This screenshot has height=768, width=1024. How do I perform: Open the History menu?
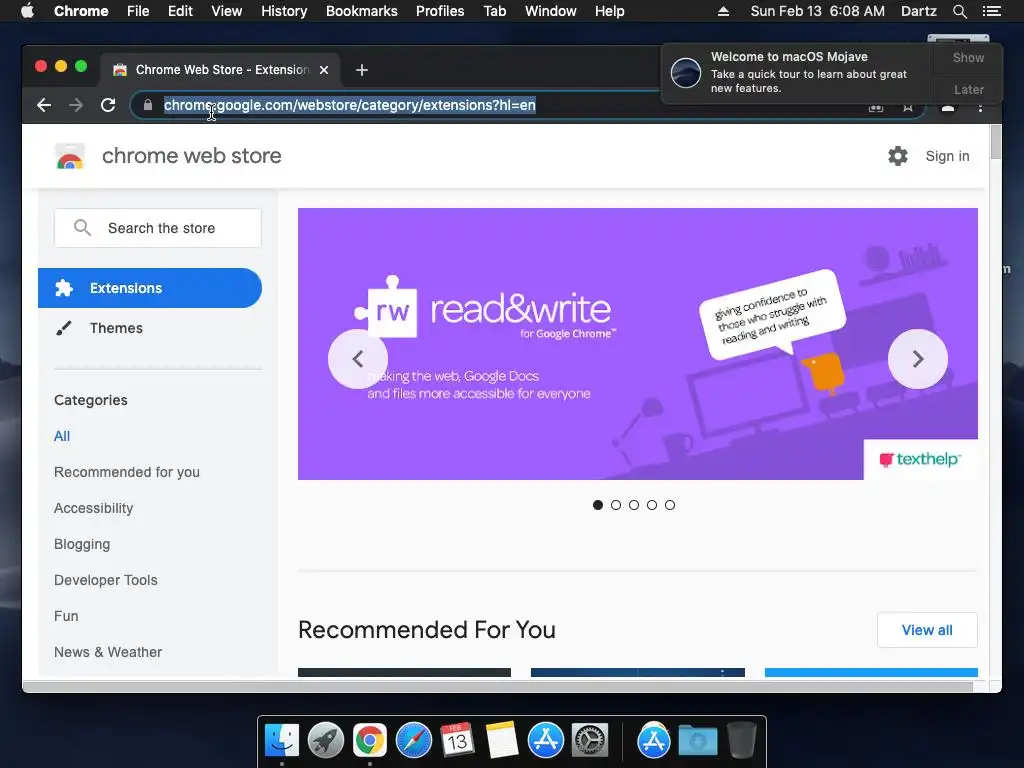click(284, 11)
